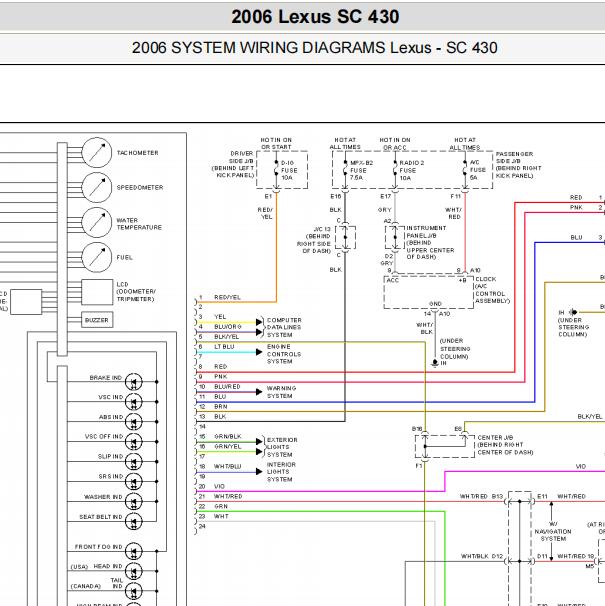This screenshot has height=606, width=605.
Task: Click pin 20 'VIO' wire label
Action: tap(219, 486)
